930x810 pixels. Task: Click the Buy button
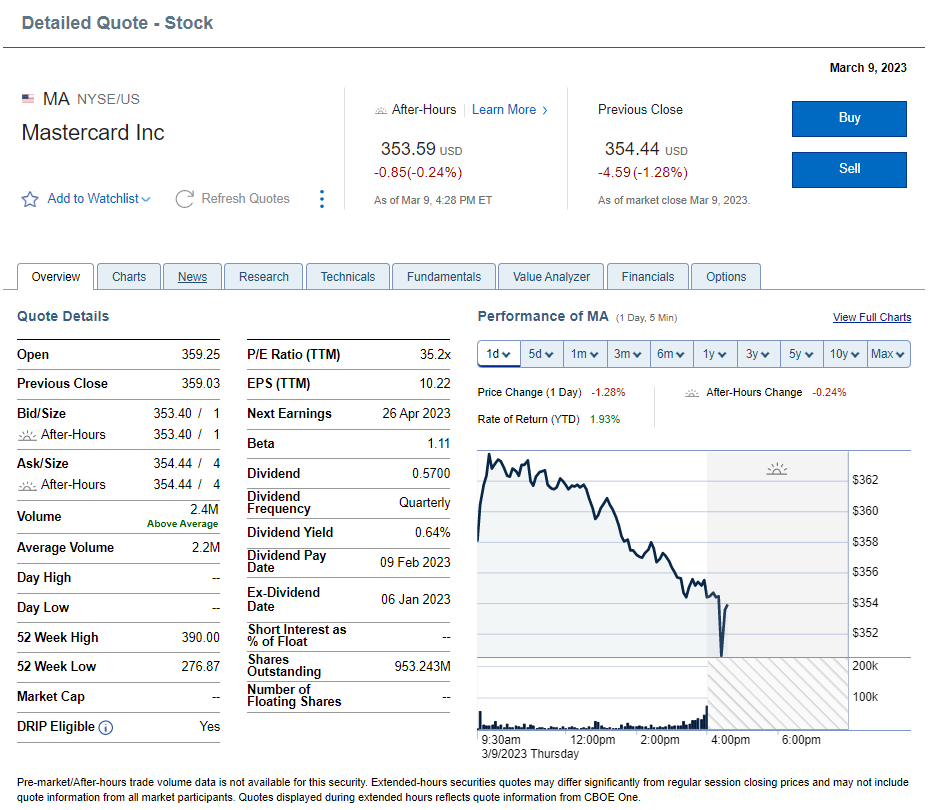pos(849,119)
